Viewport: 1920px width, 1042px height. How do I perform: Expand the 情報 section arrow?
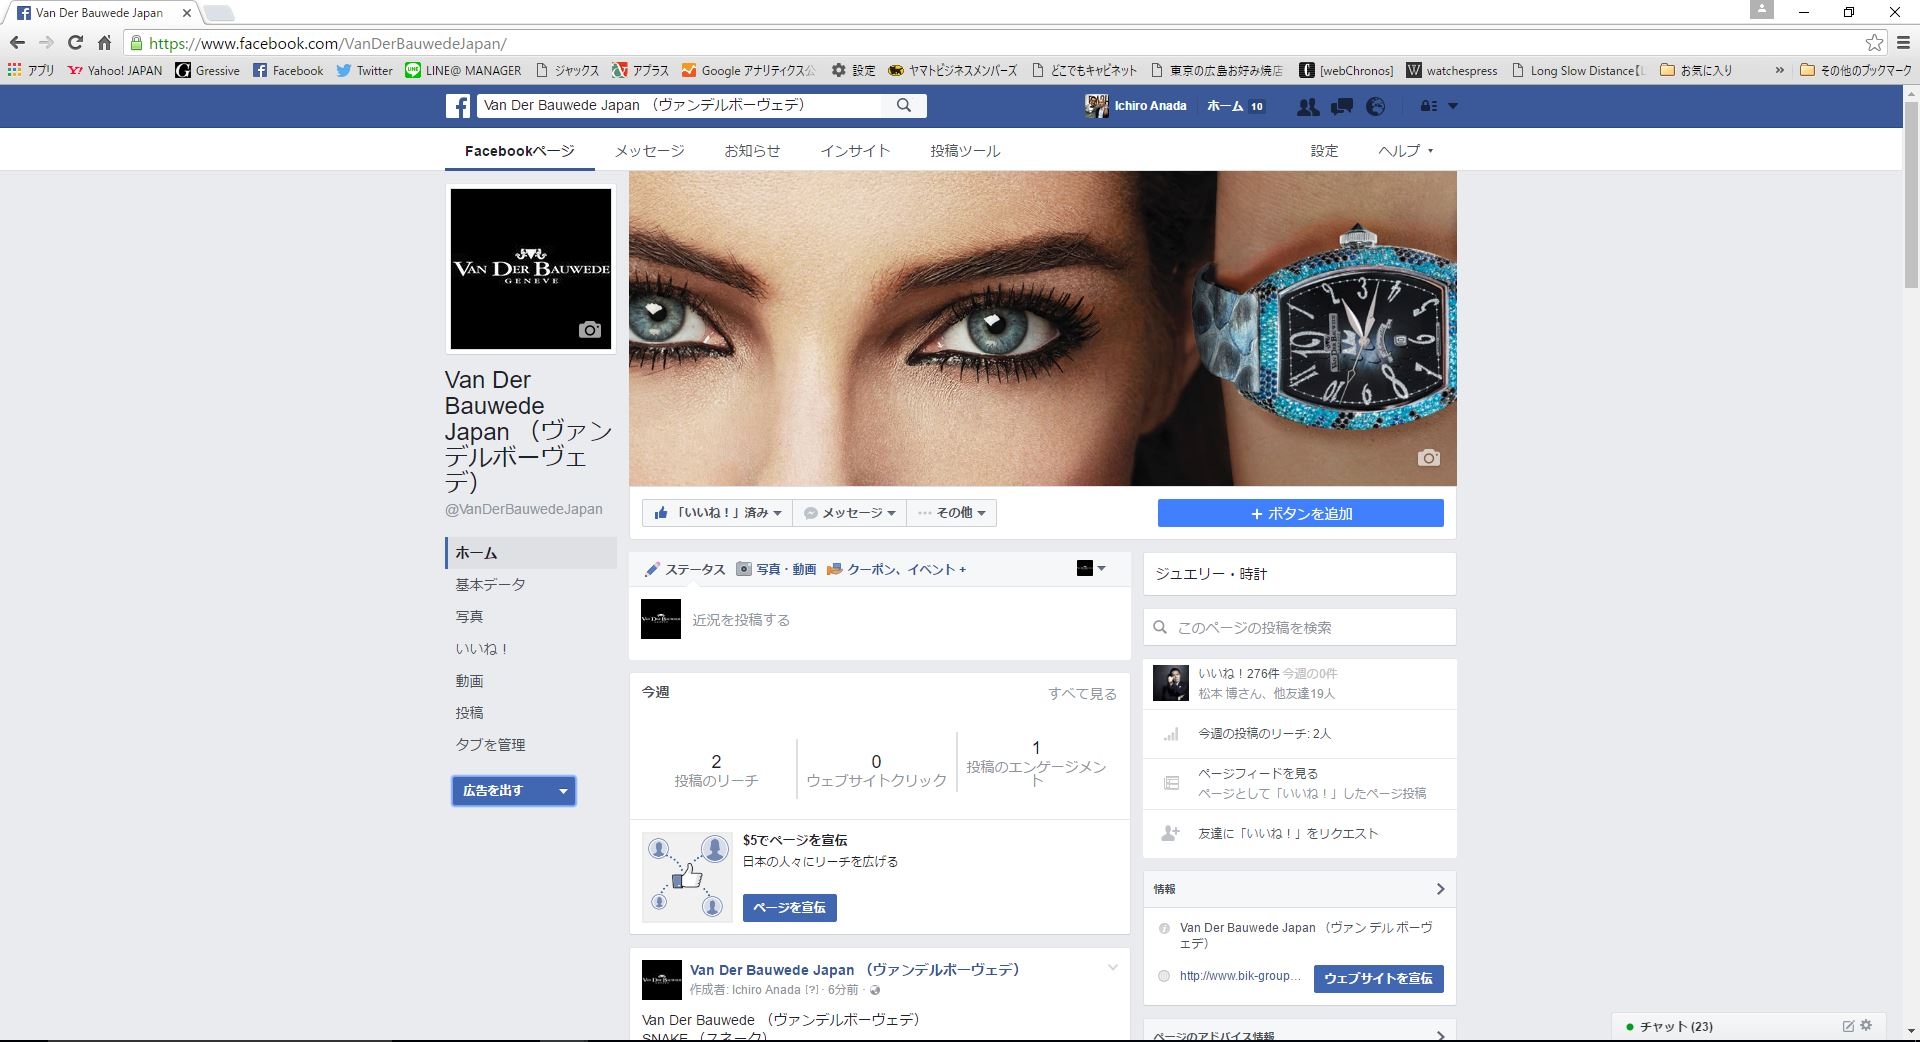(x=1439, y=889)
